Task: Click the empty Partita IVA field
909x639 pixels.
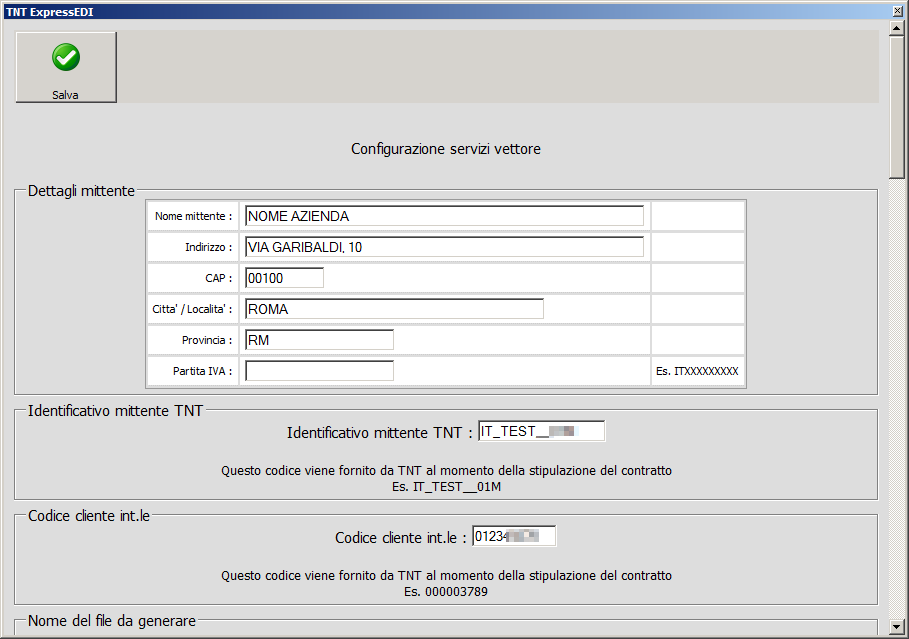Action: point(319,371)
